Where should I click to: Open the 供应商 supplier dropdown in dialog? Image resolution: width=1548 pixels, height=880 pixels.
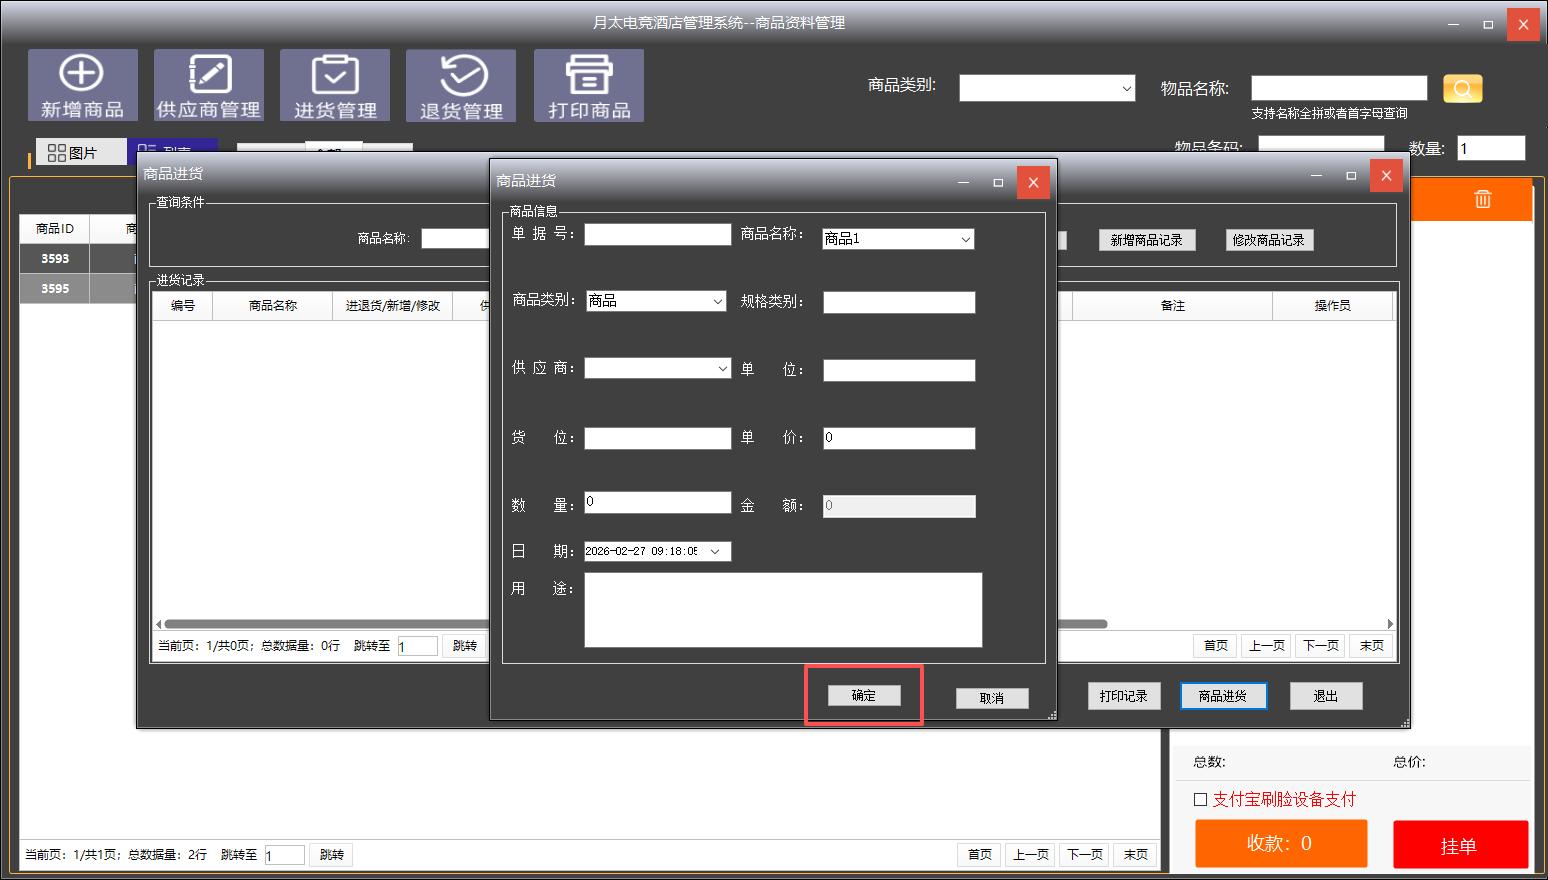pyautogui.click(x=722, y=369)
